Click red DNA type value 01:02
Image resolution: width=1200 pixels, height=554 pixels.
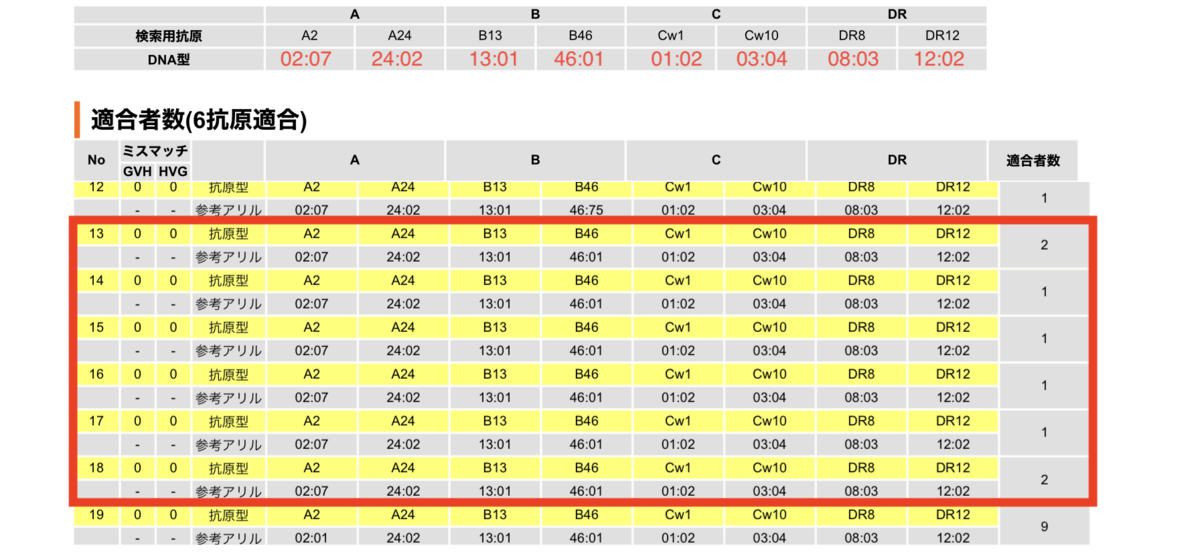point(677,59)
